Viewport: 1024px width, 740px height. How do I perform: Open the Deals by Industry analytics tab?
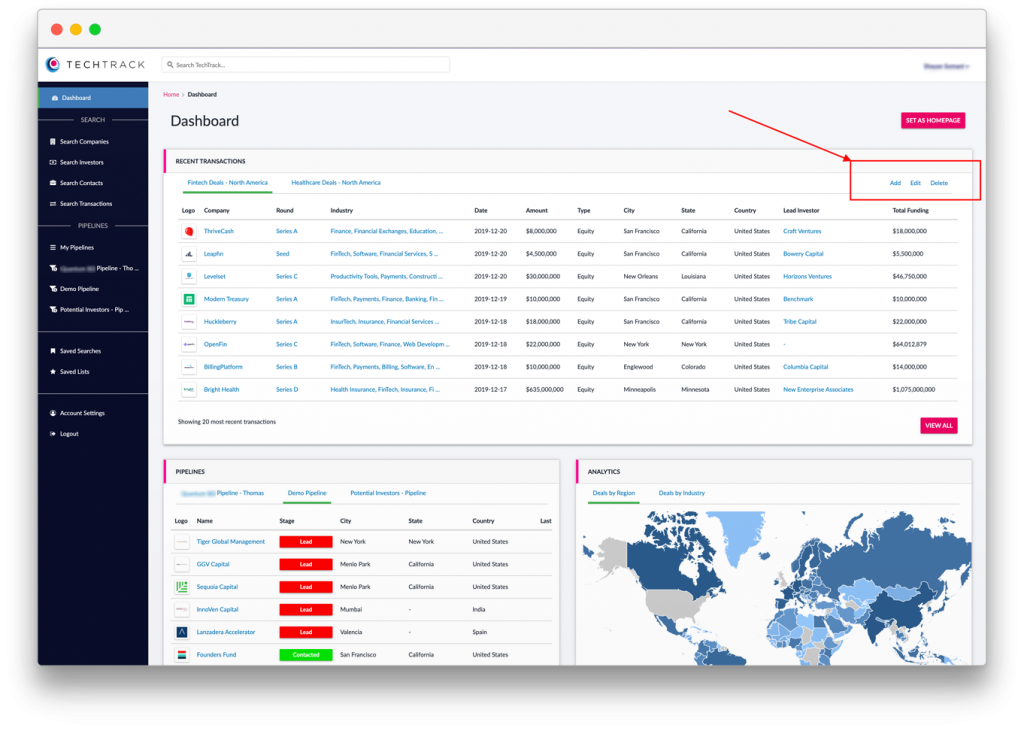pos(682,493)
